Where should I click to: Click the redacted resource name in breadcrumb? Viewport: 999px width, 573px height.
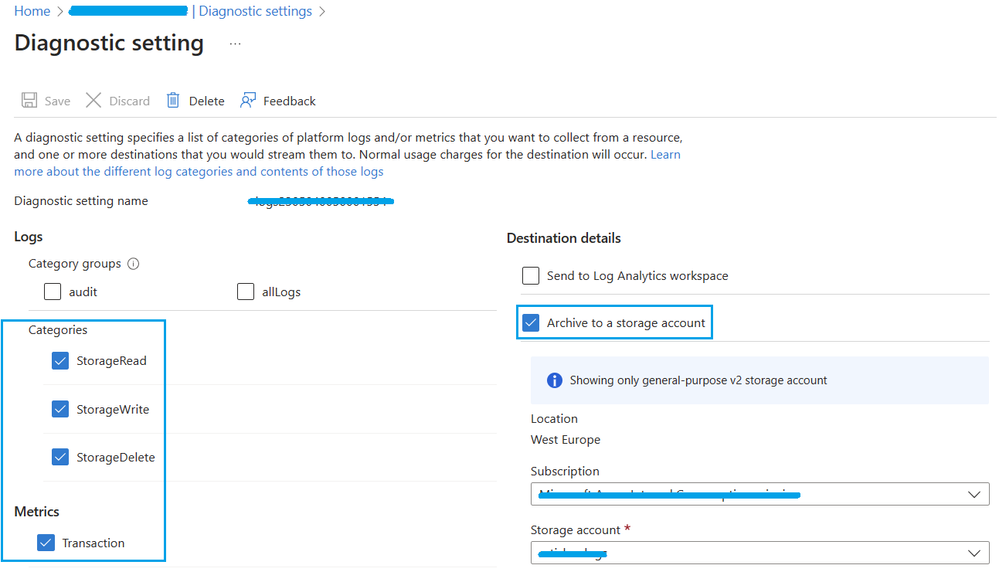point(127,11)
